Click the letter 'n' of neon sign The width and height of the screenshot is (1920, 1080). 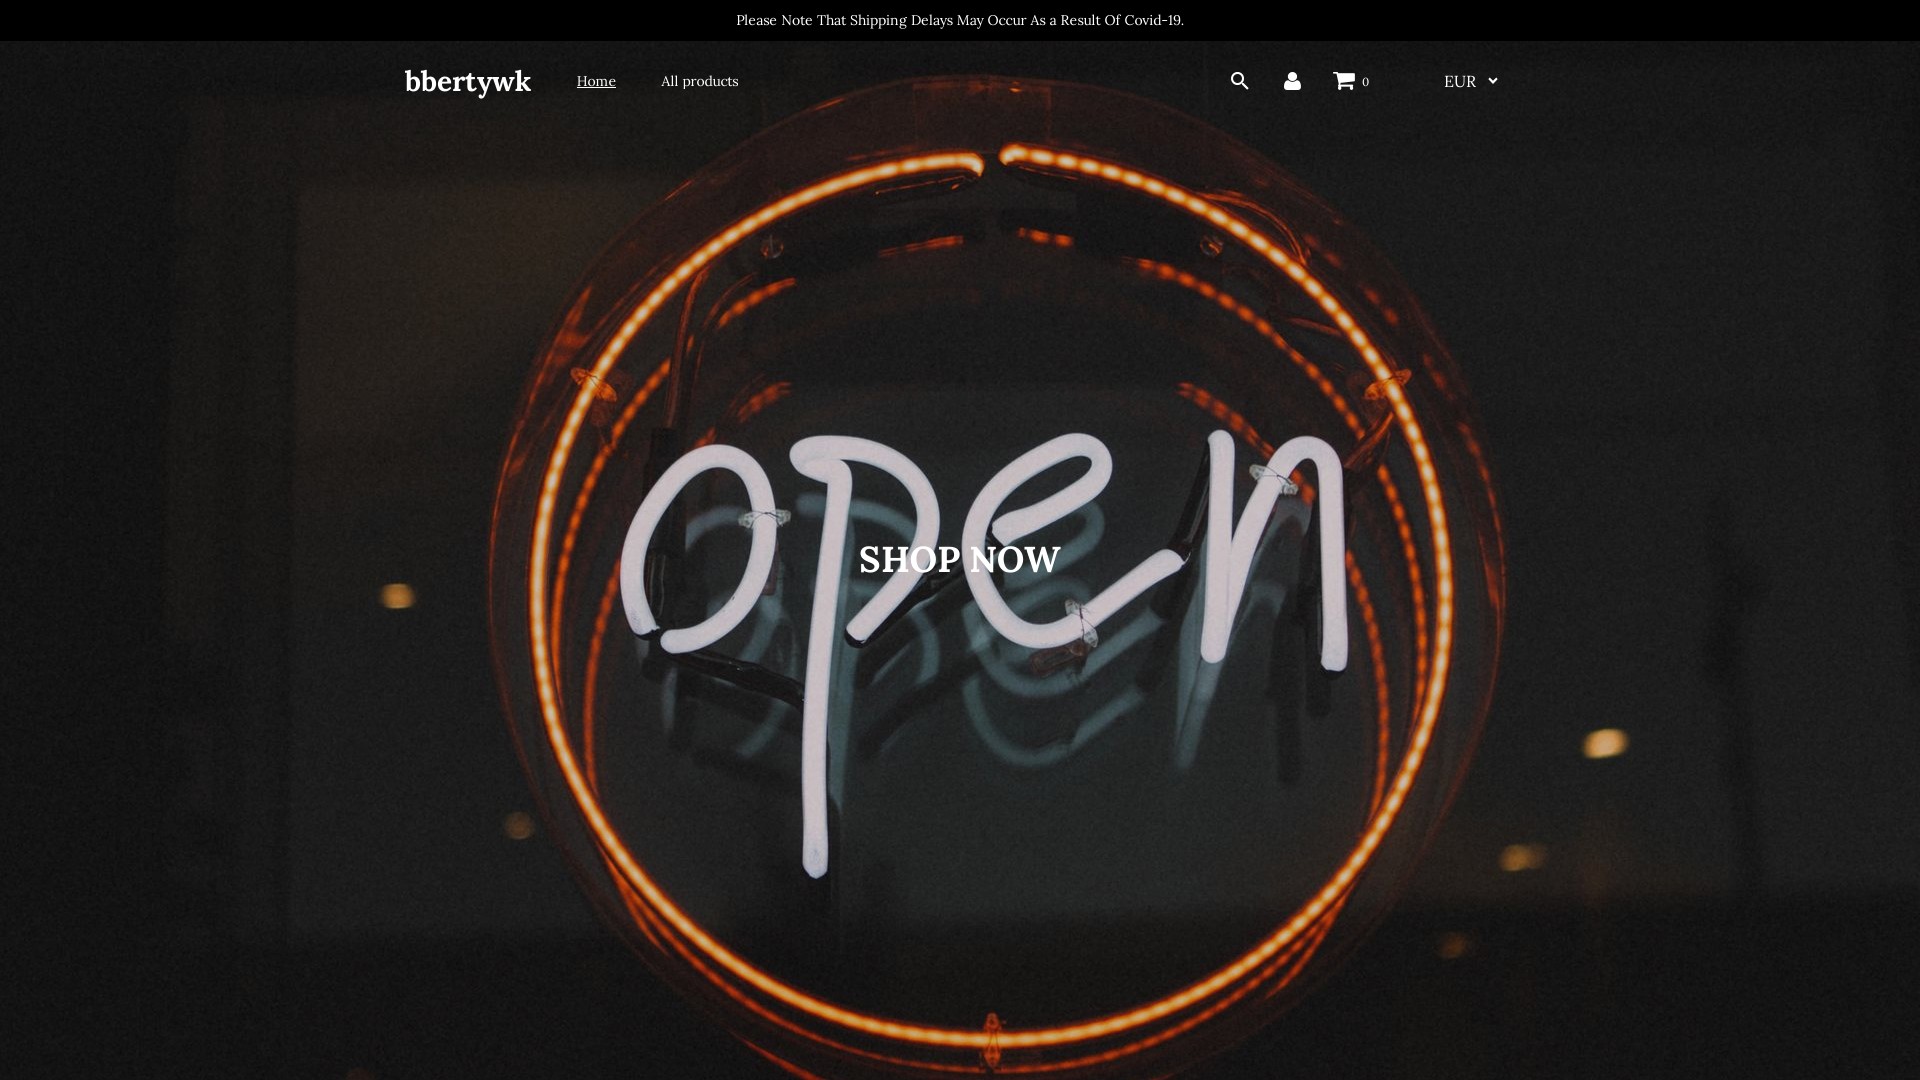tap(1275, 550)
